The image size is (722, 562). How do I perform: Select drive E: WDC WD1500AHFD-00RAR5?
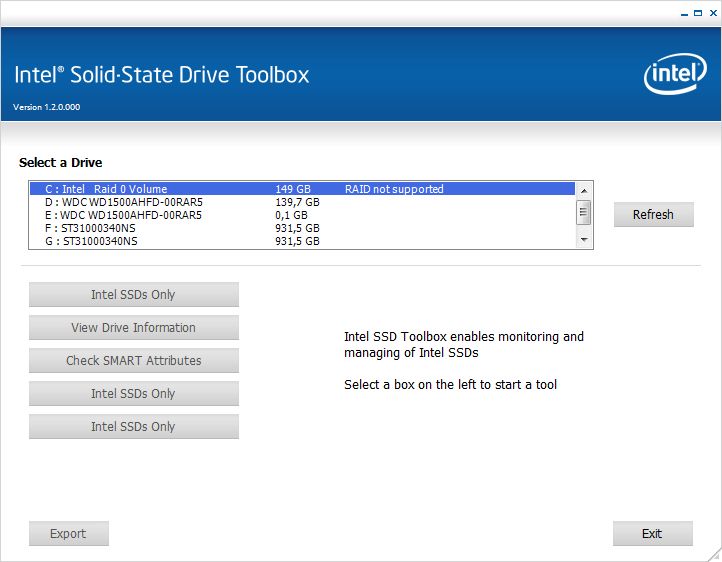tap(302, 215)
